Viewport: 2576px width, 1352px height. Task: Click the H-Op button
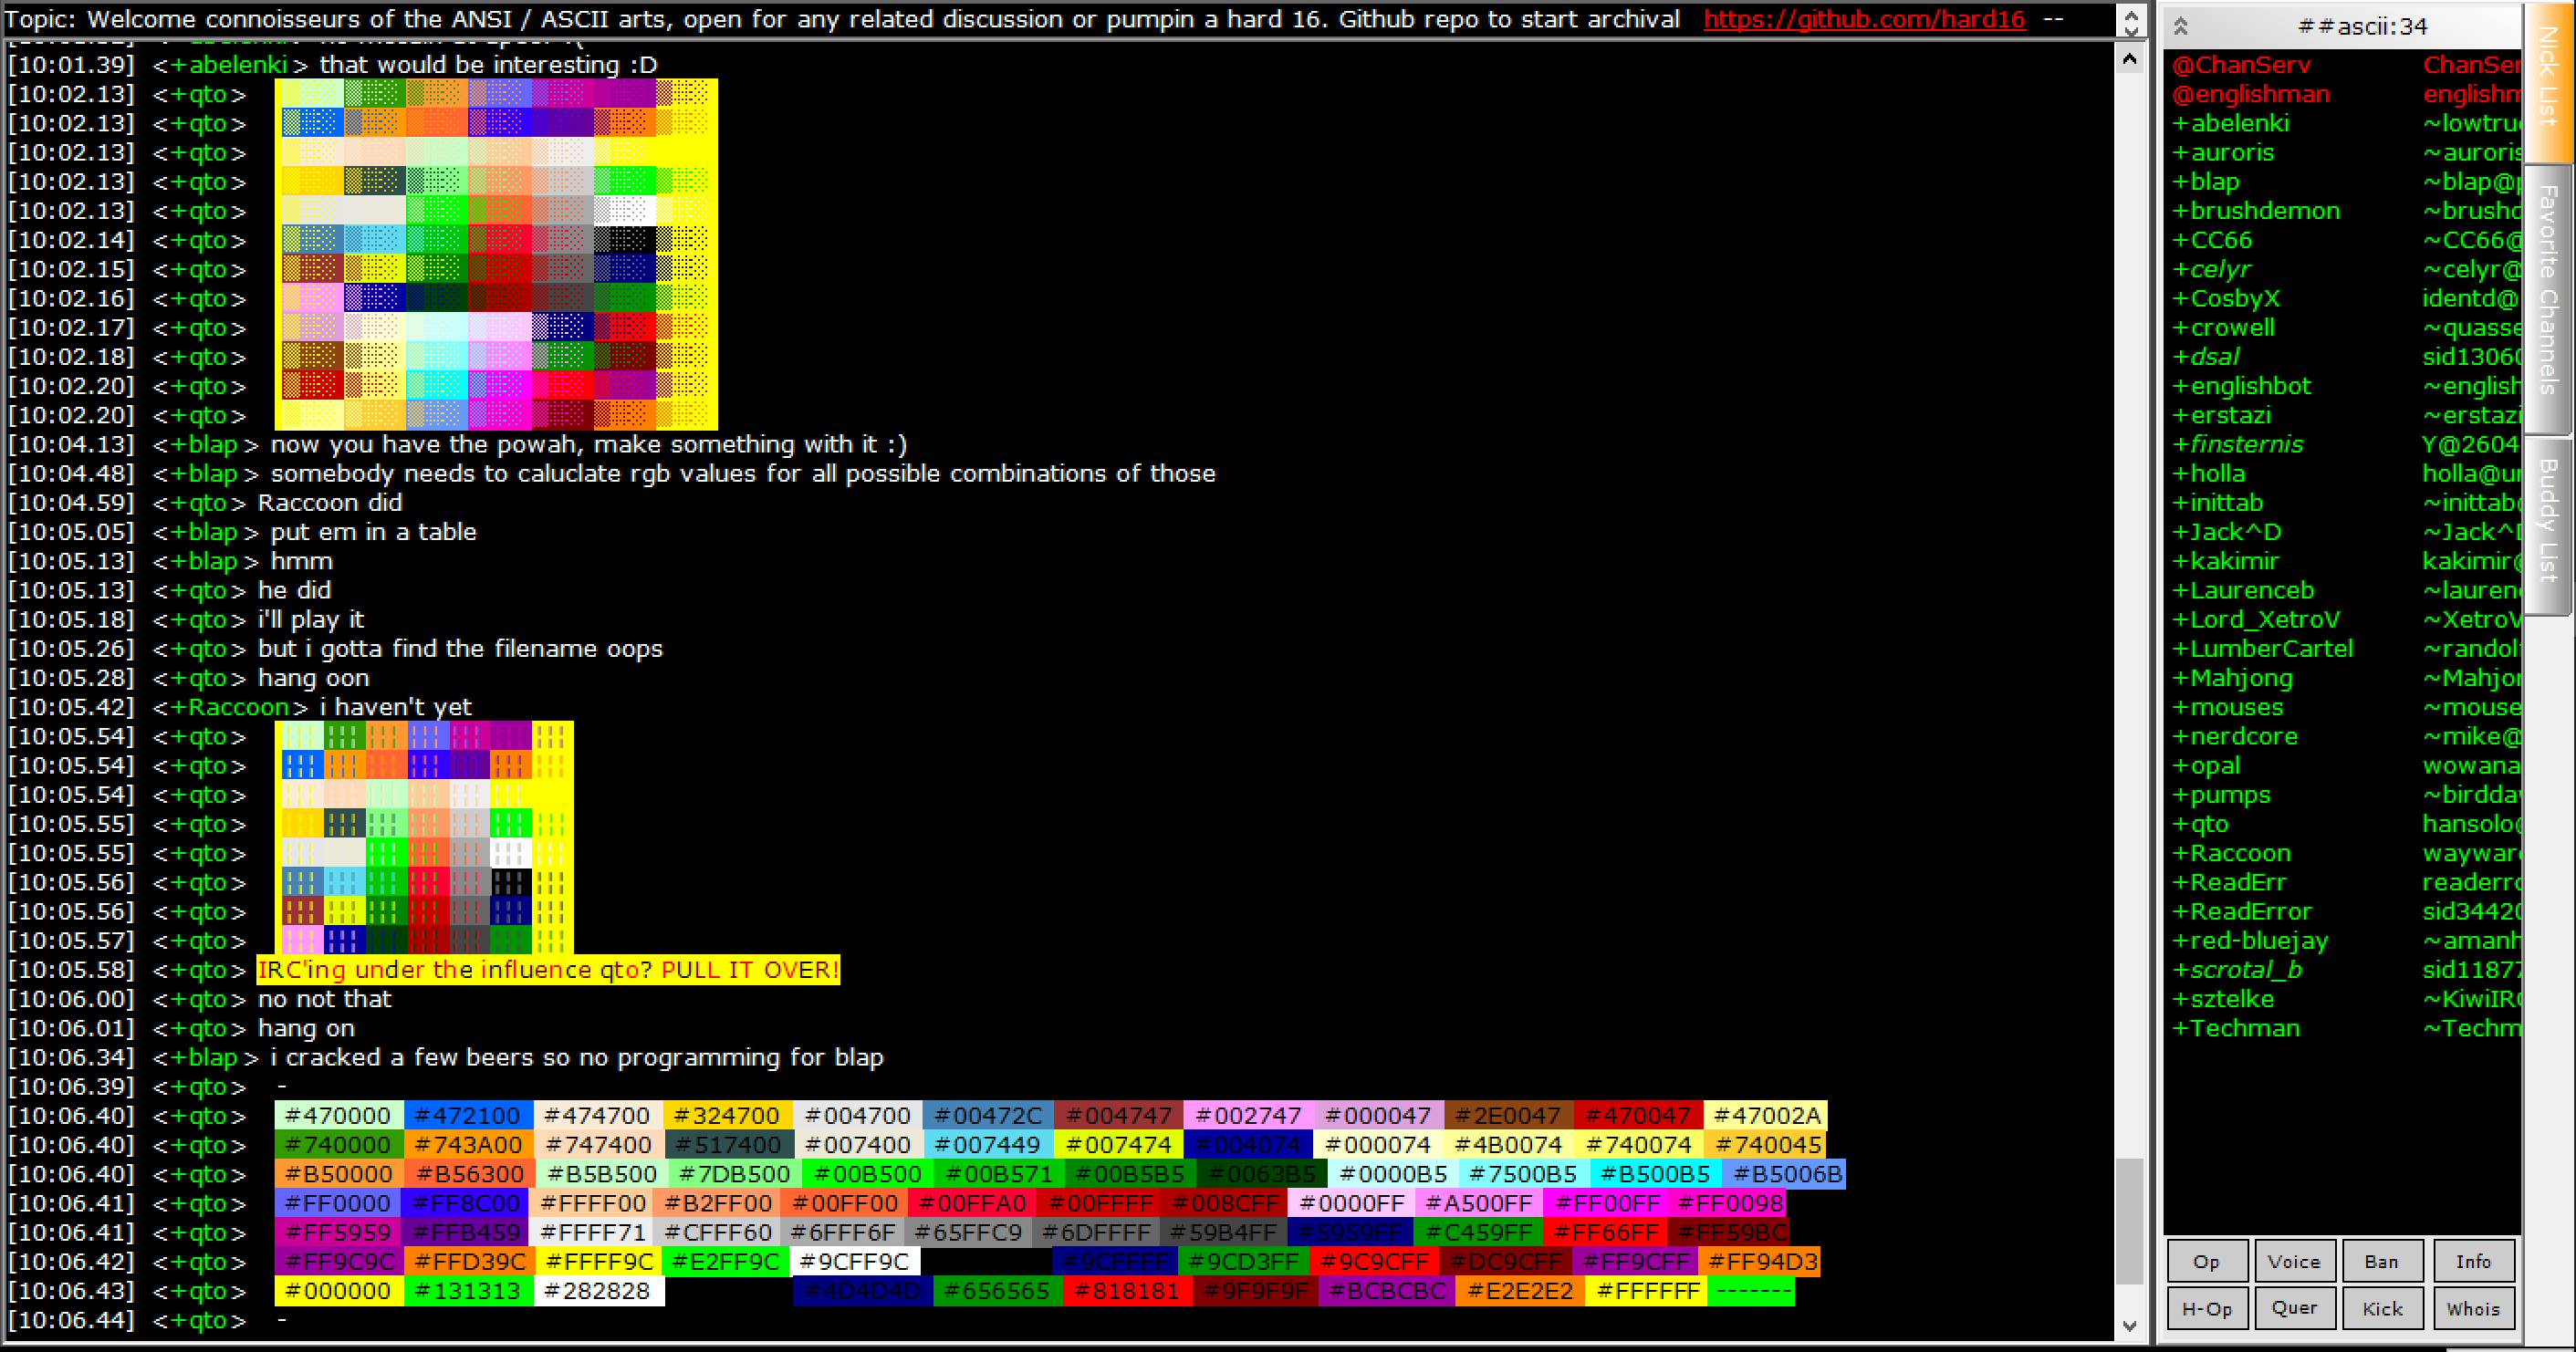2207,1308
